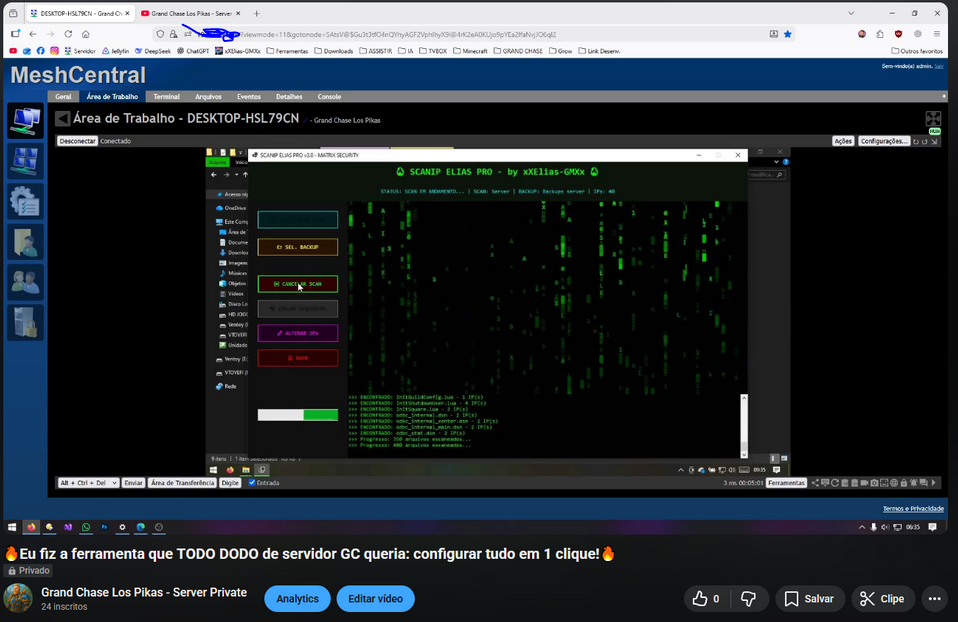Reload the browser page

pyautogui.click(x=68, y=34)
